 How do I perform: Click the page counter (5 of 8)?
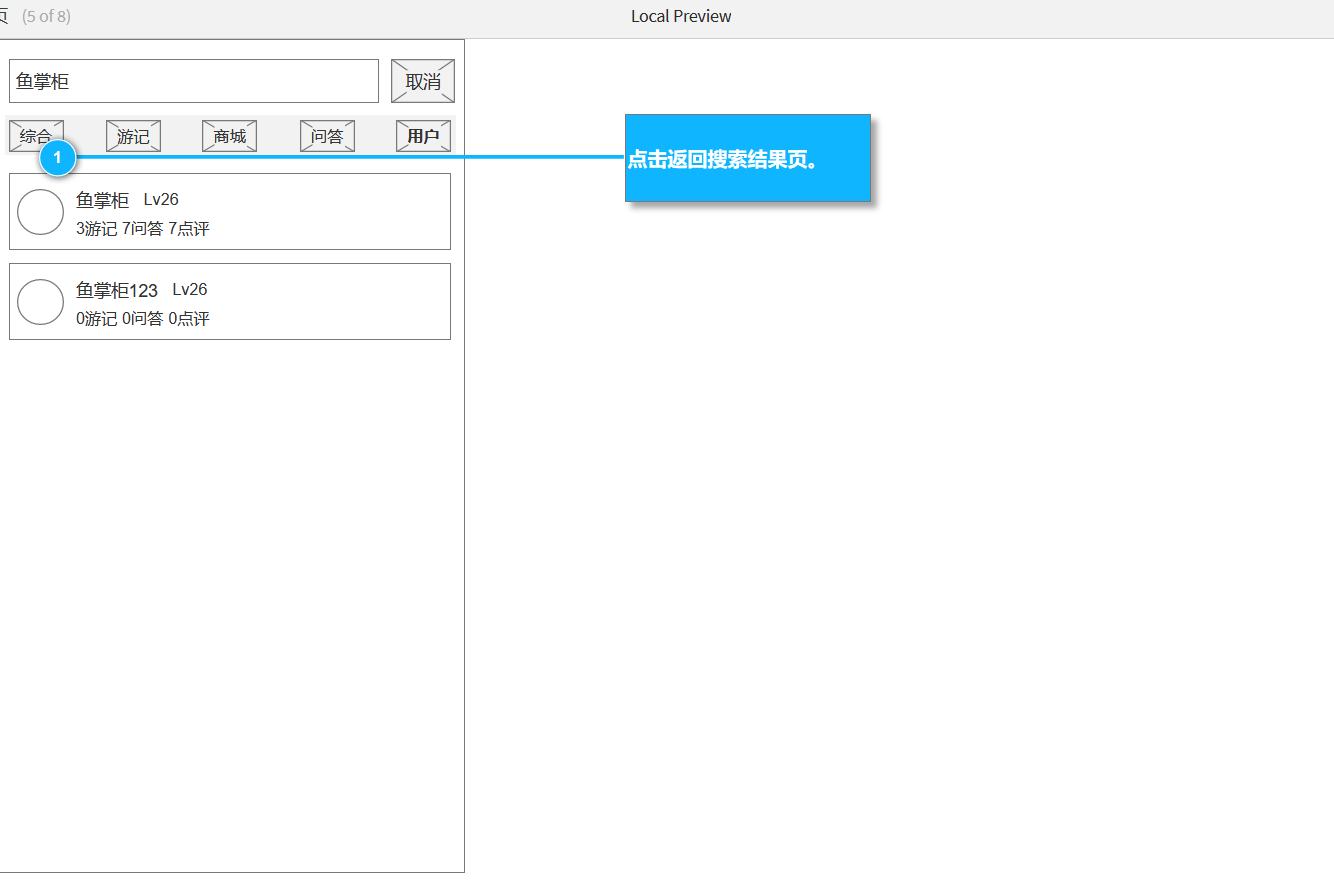[x=46, y=16]
